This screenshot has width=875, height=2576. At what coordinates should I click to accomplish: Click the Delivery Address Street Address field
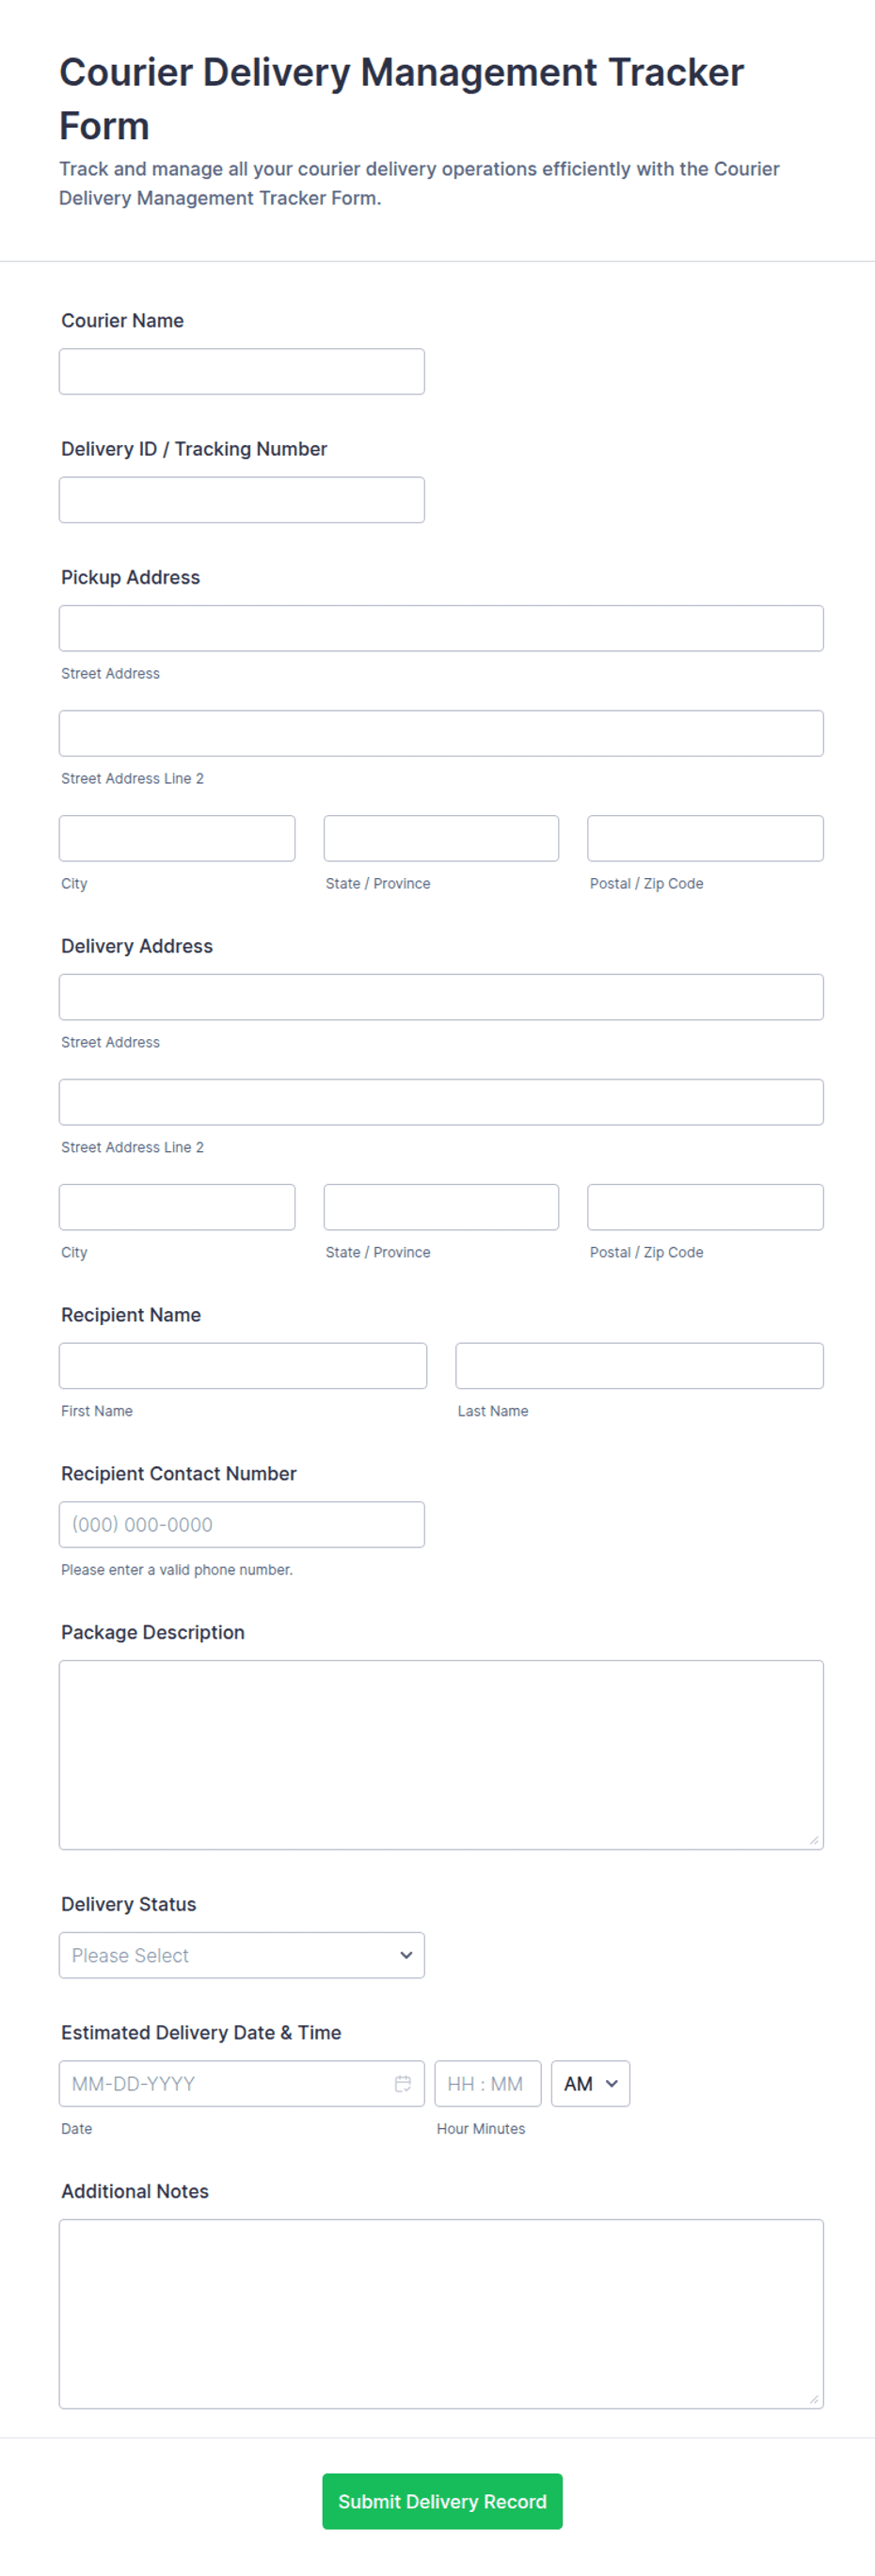tap(441, 997)
